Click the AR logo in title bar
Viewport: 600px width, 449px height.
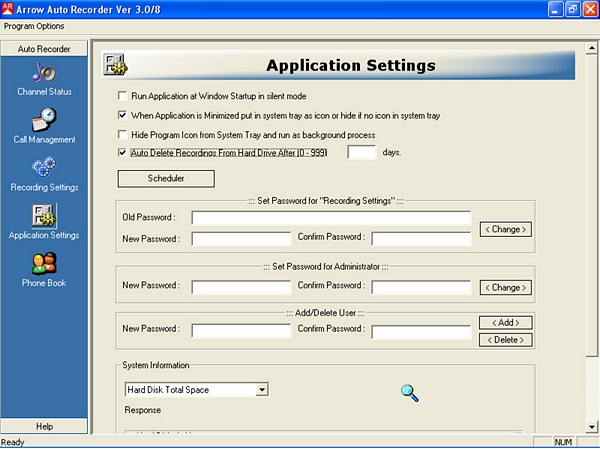tap(8, 8)
